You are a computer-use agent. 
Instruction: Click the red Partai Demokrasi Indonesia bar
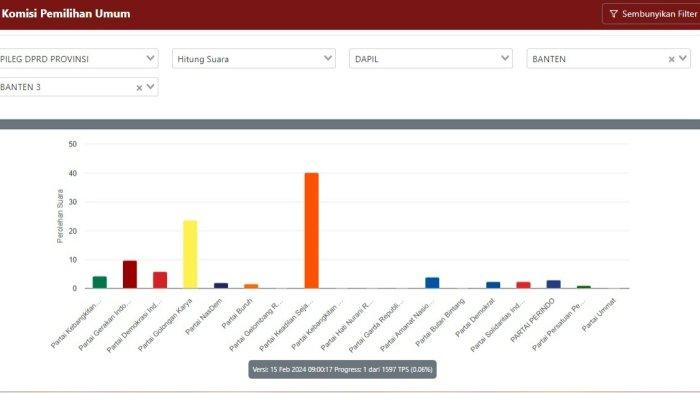[160, 280]
